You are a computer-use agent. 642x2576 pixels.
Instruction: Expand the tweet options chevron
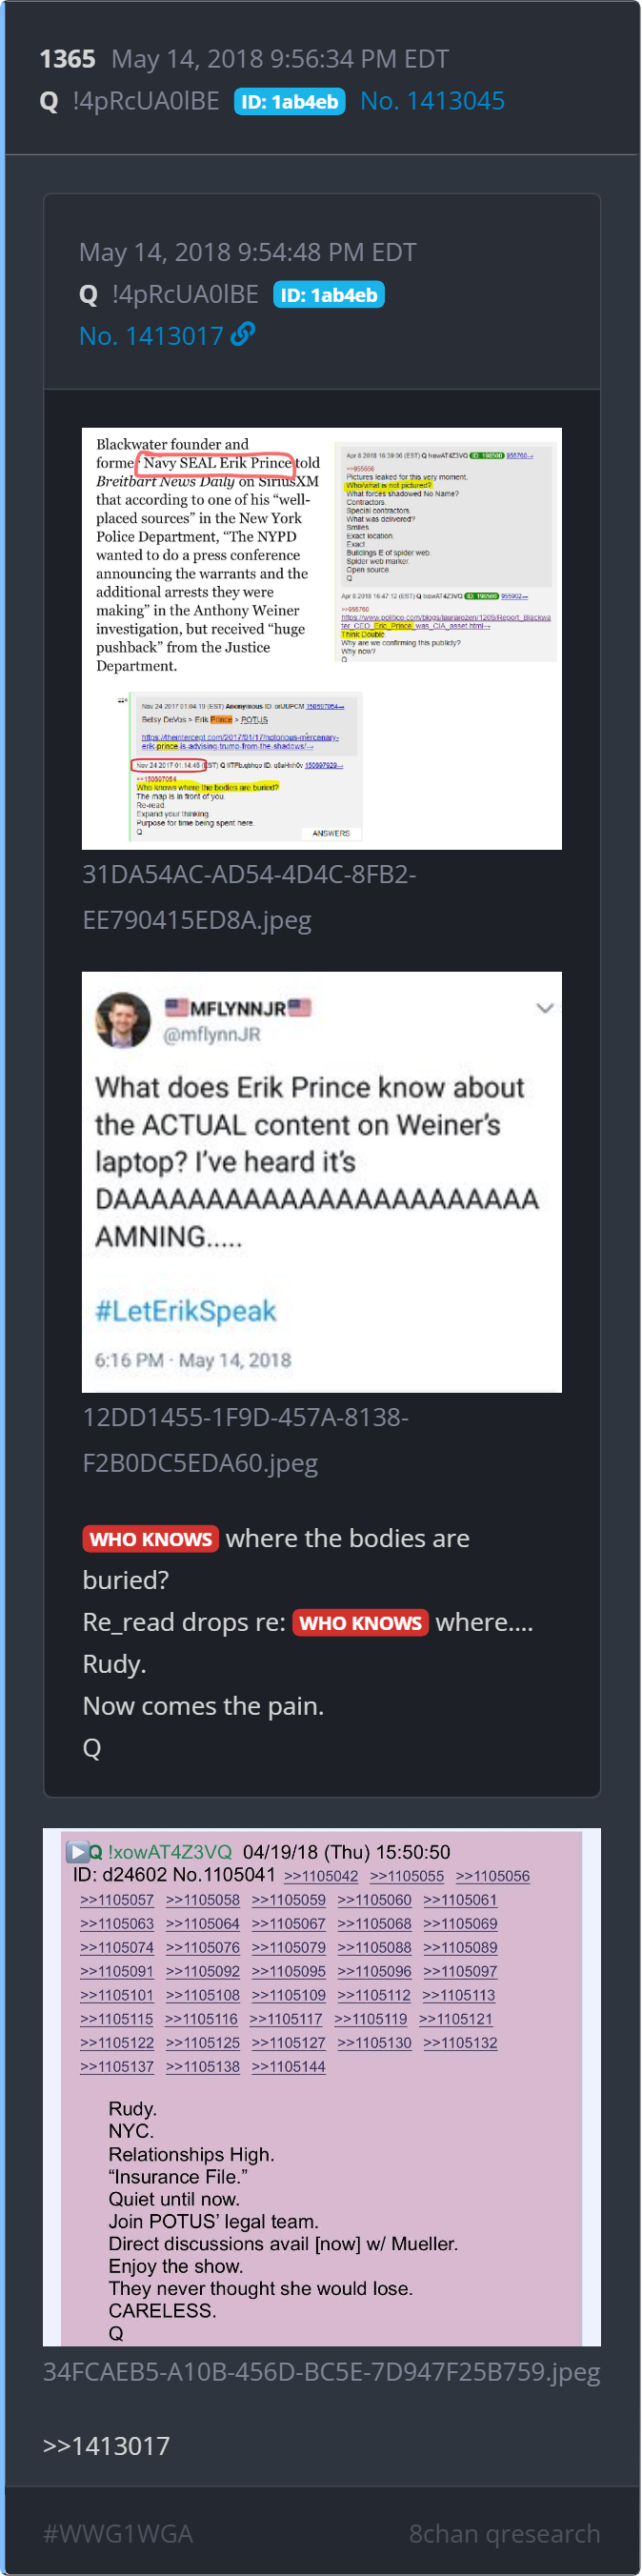tap(545, 1008)
